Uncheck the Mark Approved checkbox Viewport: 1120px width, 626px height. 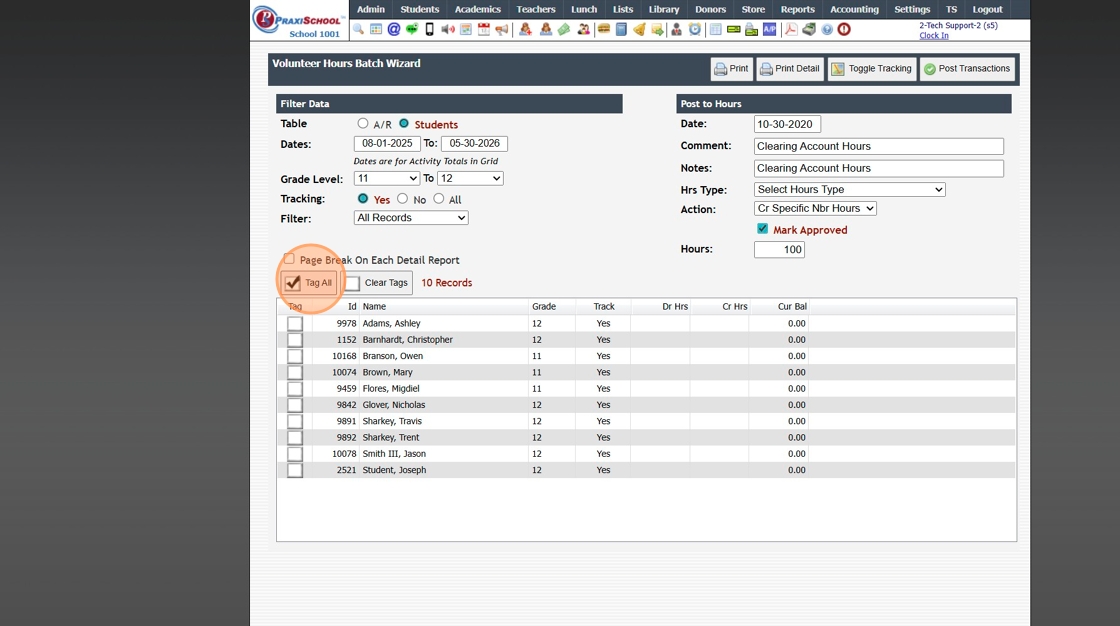coord(762,229)
